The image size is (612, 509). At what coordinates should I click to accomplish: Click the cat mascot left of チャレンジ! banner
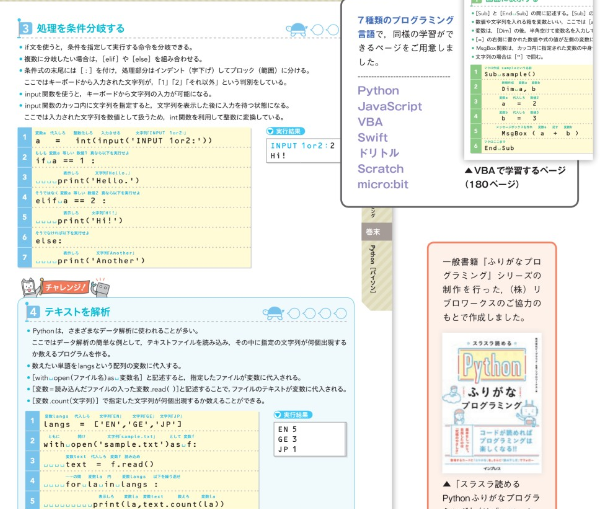29,287
